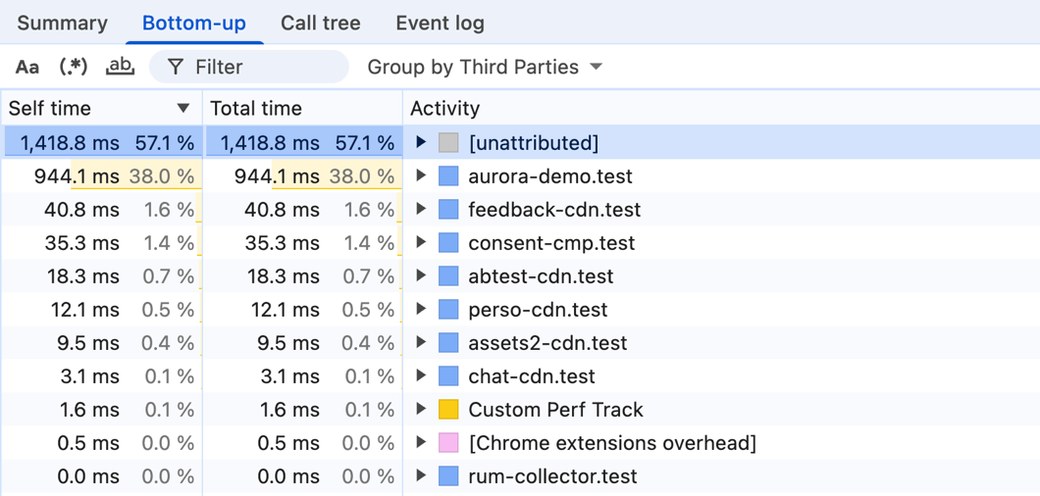Select the feedback-cdn.test activity label
The width and height of the screenshot is (1040, 496).
tap(554, 210)
